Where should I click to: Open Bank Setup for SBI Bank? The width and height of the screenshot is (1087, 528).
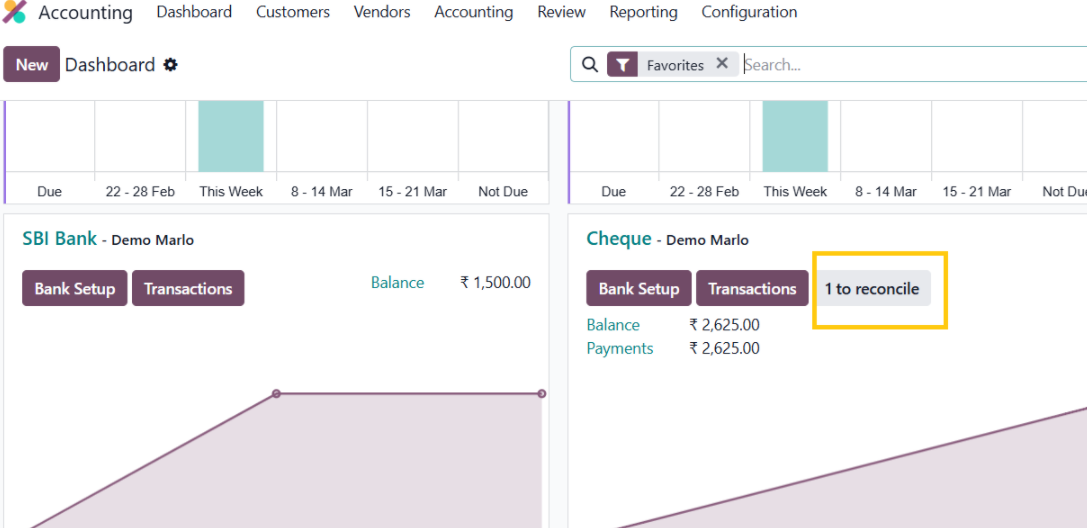tap(75, 289)
